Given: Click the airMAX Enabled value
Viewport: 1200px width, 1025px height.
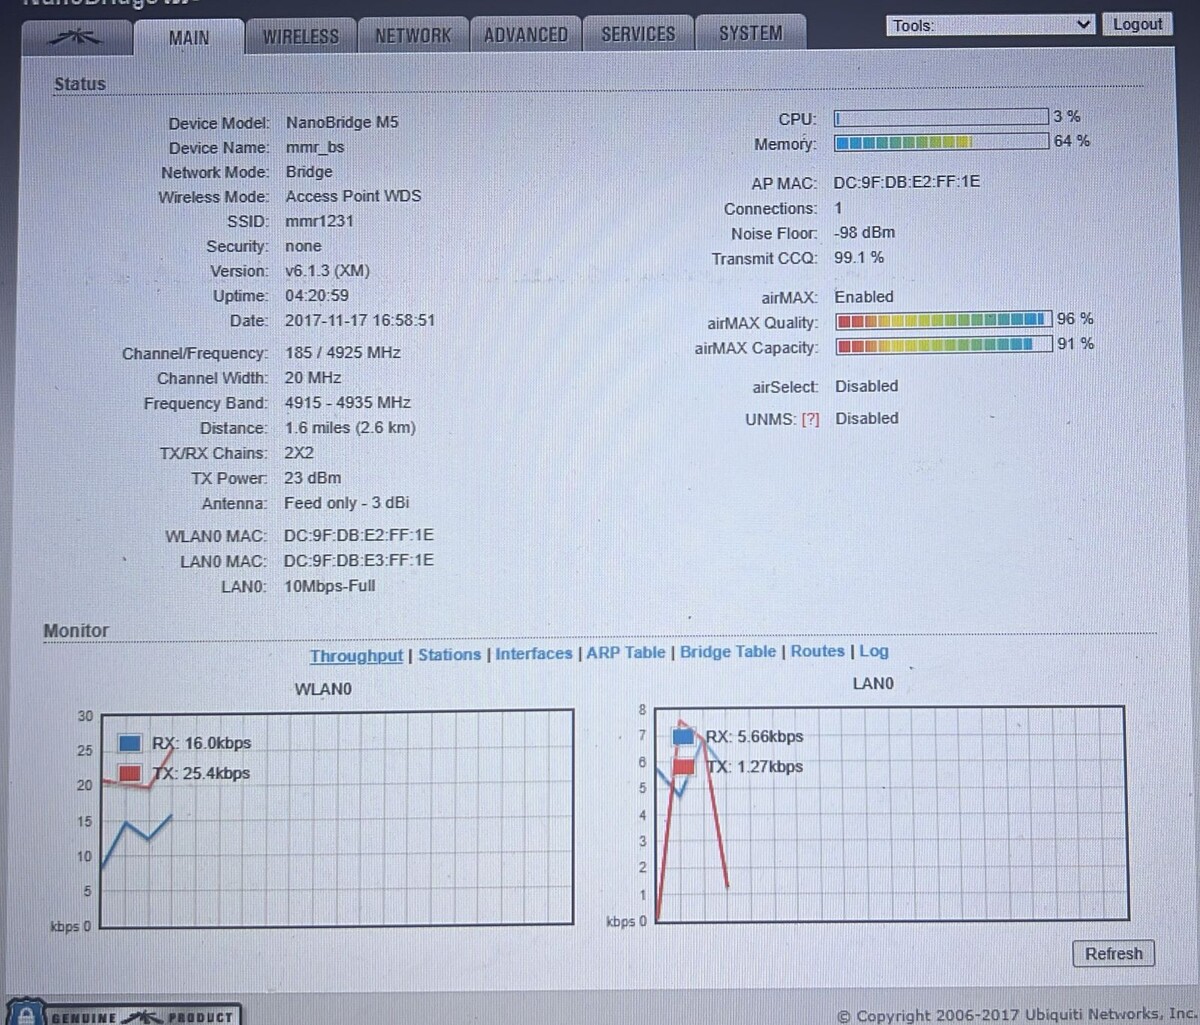Looking at the screenshot, I should (x=864, y=297).
